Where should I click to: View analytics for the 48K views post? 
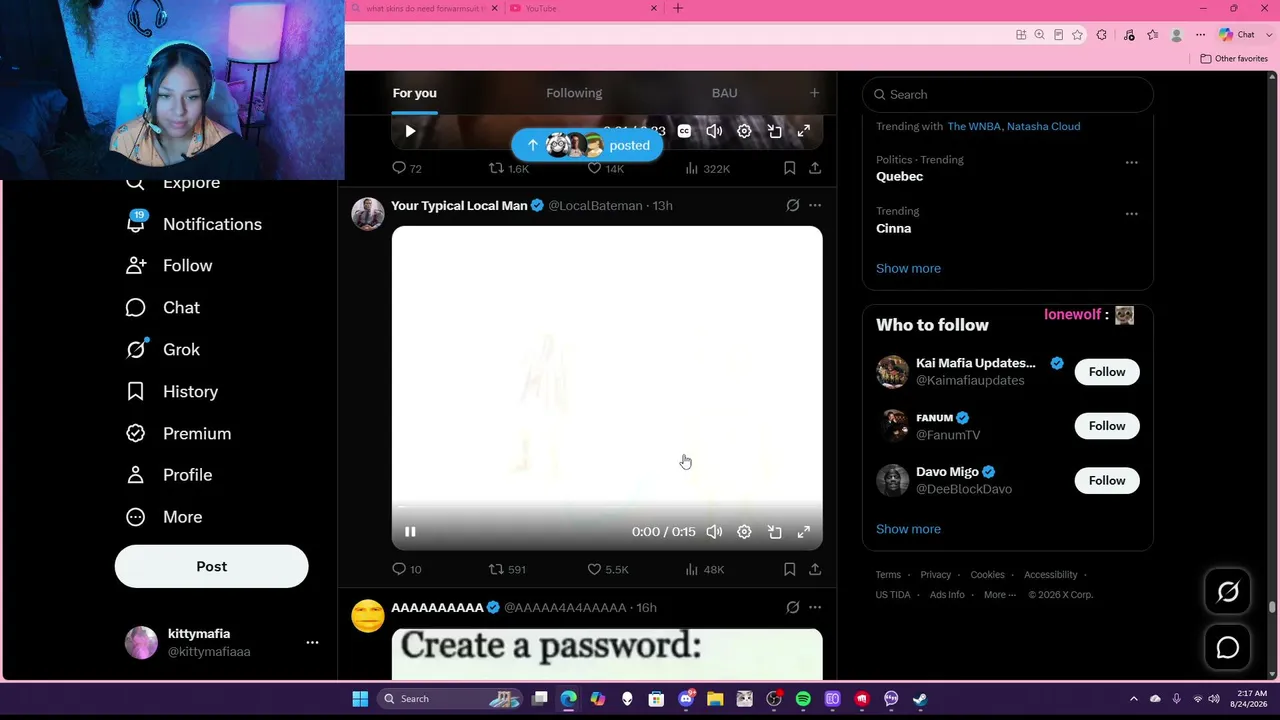click(704, 569)
